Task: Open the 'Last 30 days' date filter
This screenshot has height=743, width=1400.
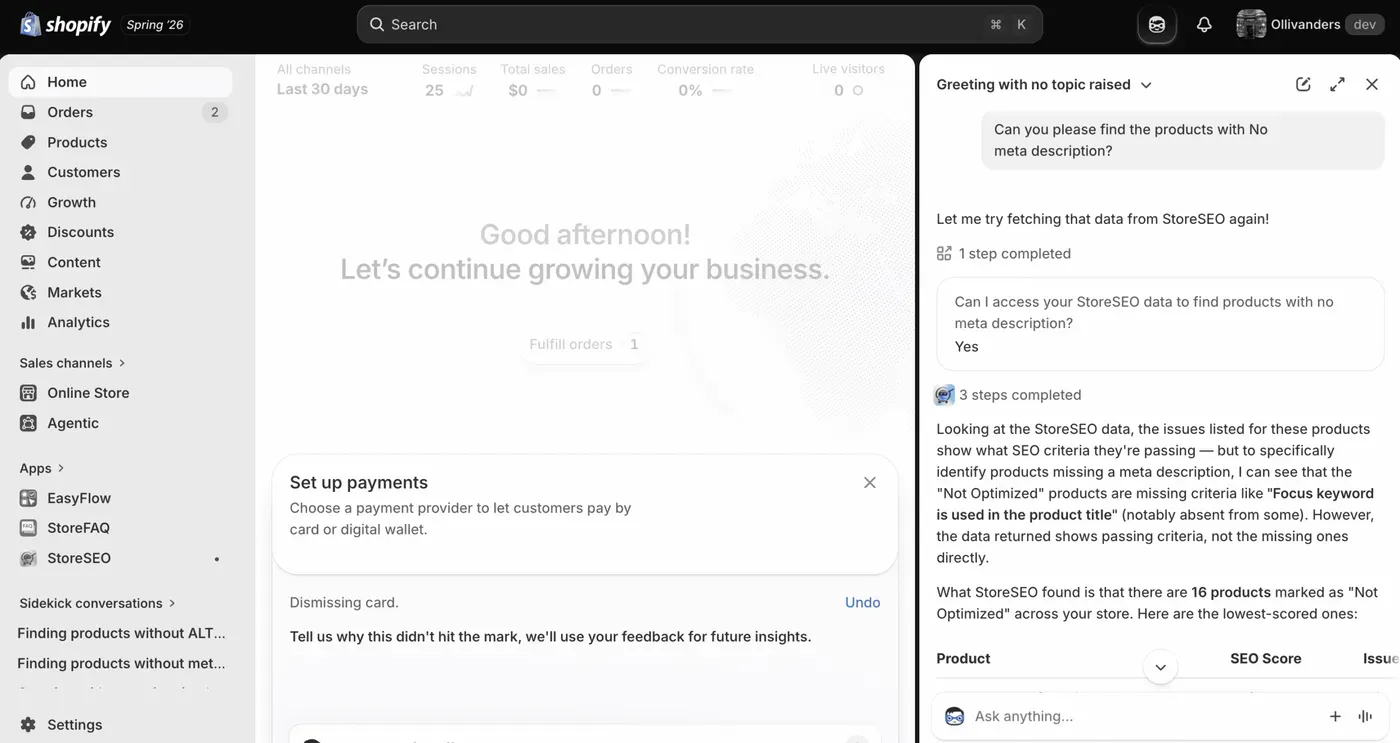Action: point(322,89)
